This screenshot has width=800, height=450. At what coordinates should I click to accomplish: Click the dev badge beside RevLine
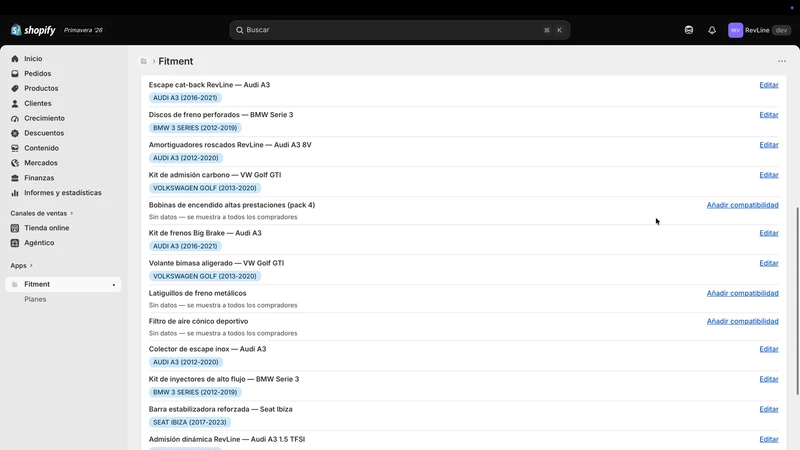tap(781, 30)
